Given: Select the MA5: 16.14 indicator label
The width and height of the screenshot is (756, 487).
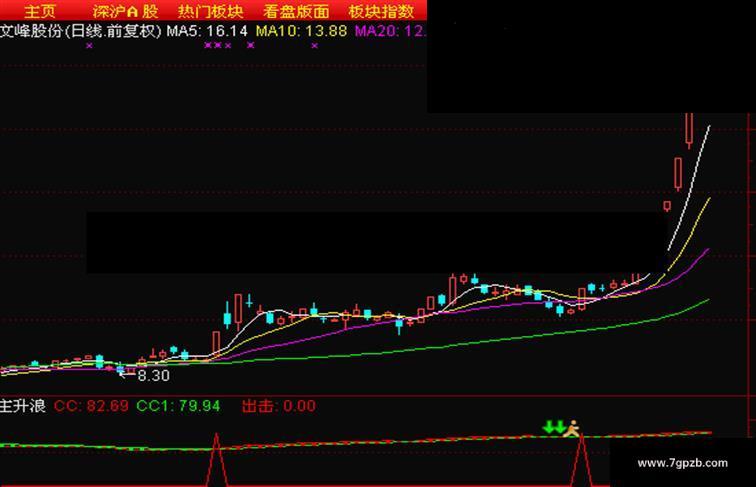Looking at the screenshot, I should click(x=207, y=31).
